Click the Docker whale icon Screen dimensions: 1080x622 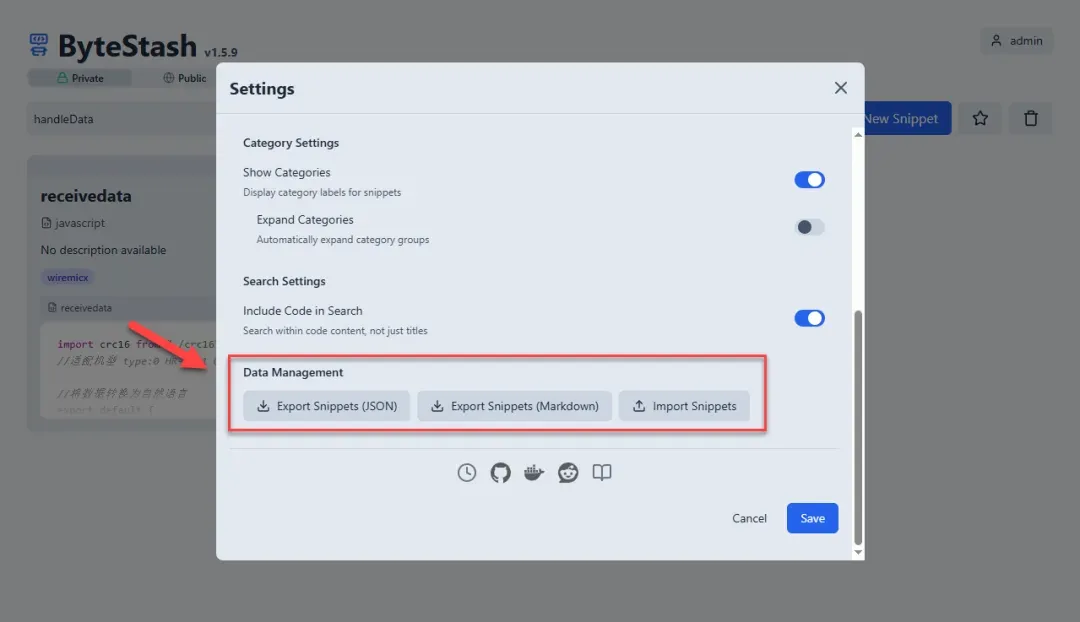coord(534,473)
